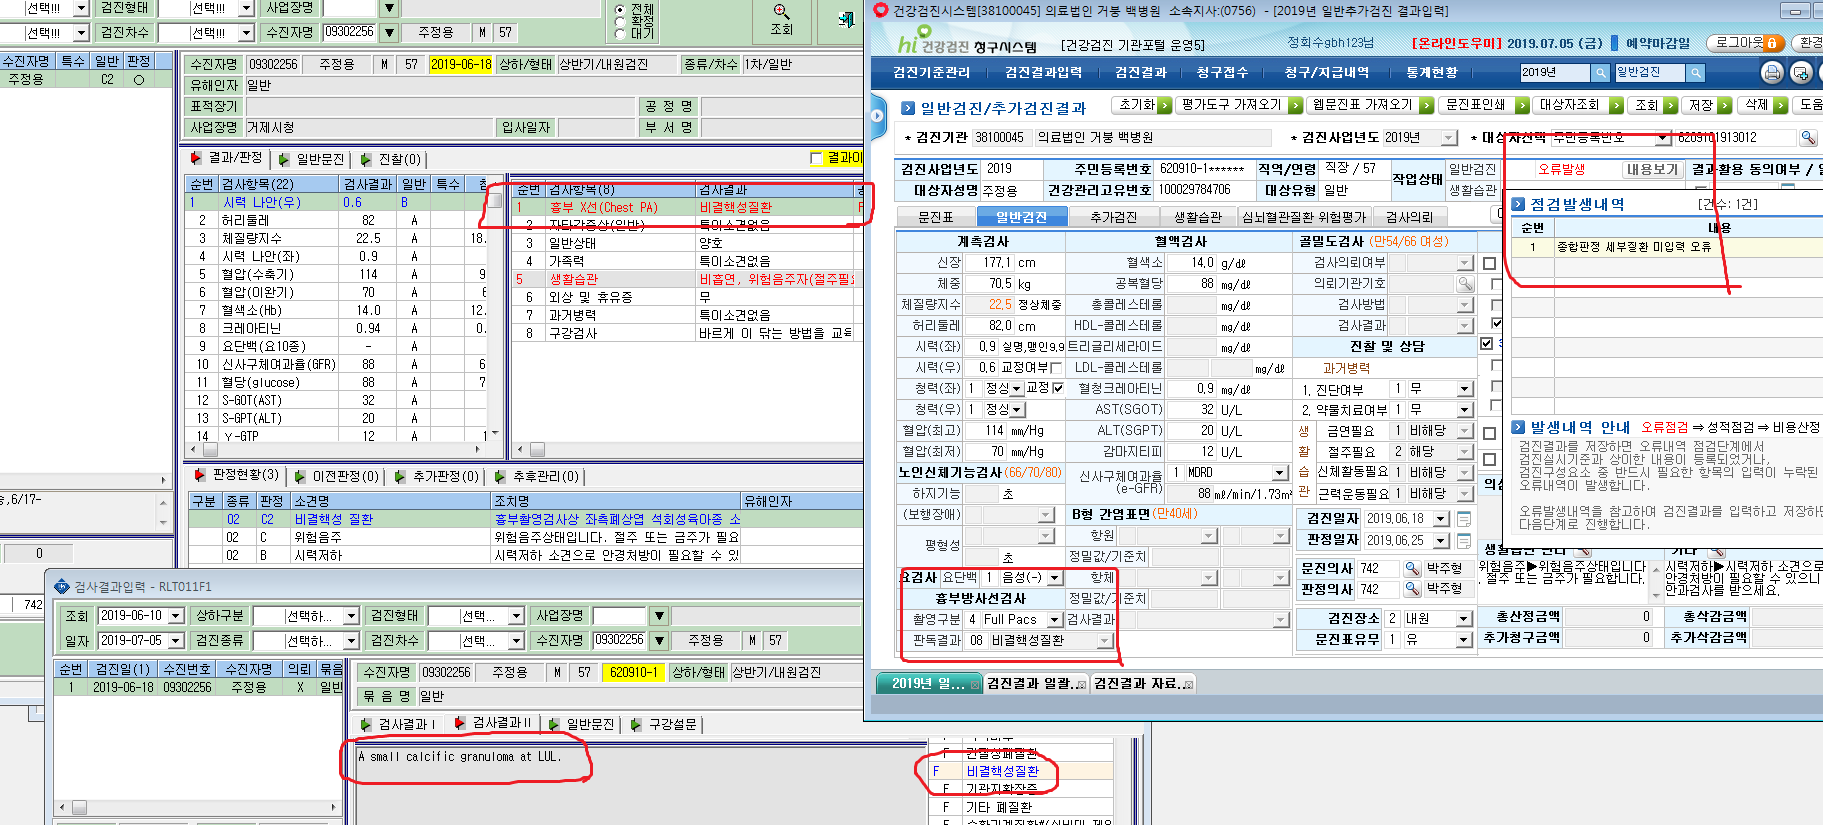
Task: Click the search magnifier beside the resident number field
Action: pos(1808,138)
